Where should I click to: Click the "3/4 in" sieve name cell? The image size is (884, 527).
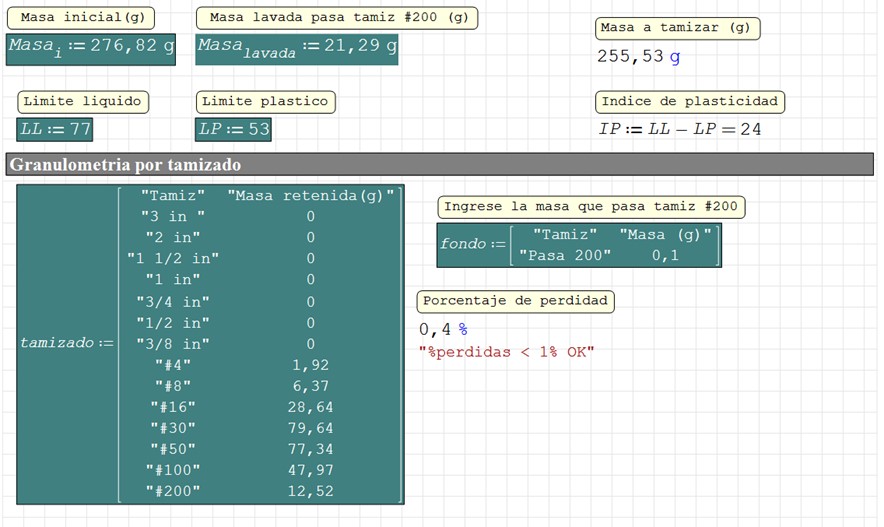point(173,301)
